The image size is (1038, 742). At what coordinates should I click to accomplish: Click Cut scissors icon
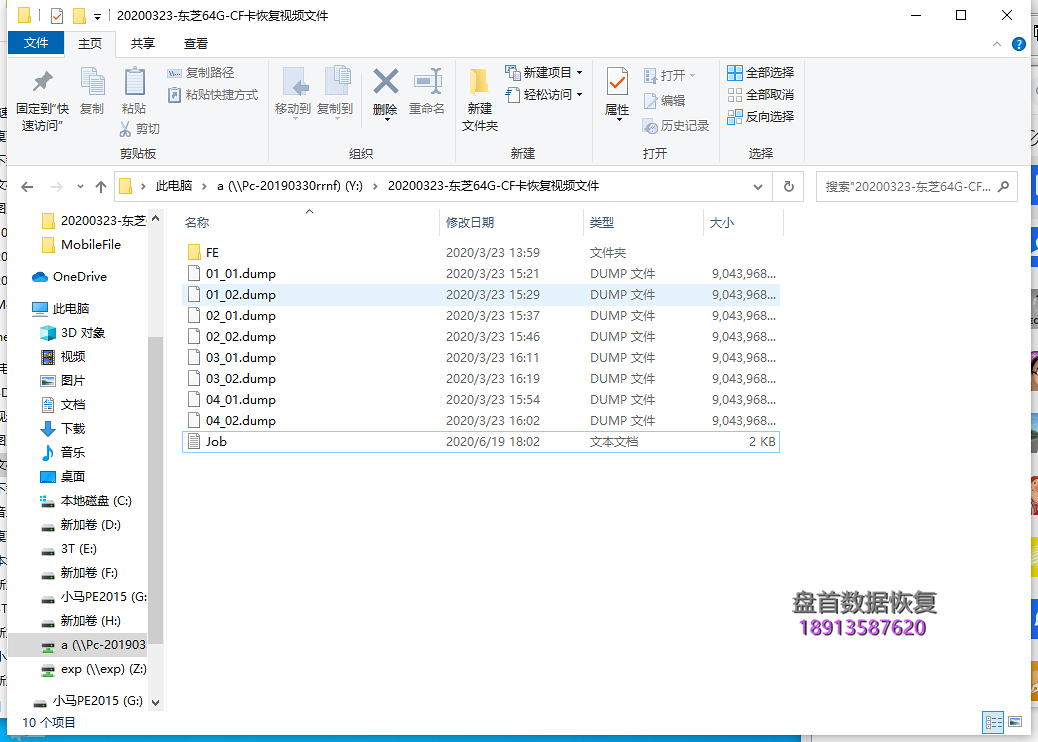click(126, 128)
